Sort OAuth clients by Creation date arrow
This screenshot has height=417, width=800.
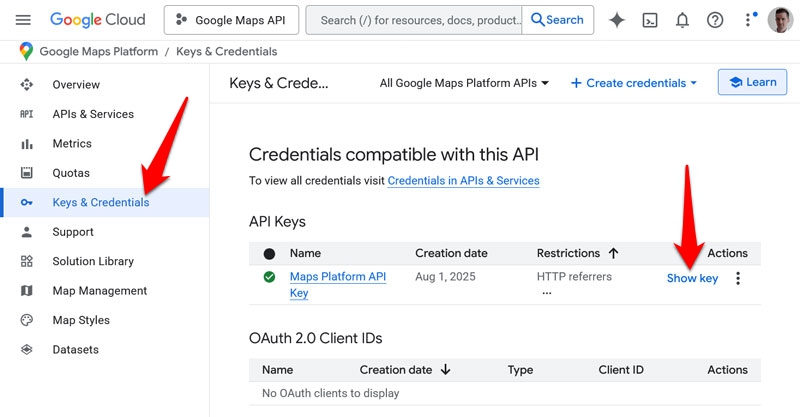coord(445,370)
